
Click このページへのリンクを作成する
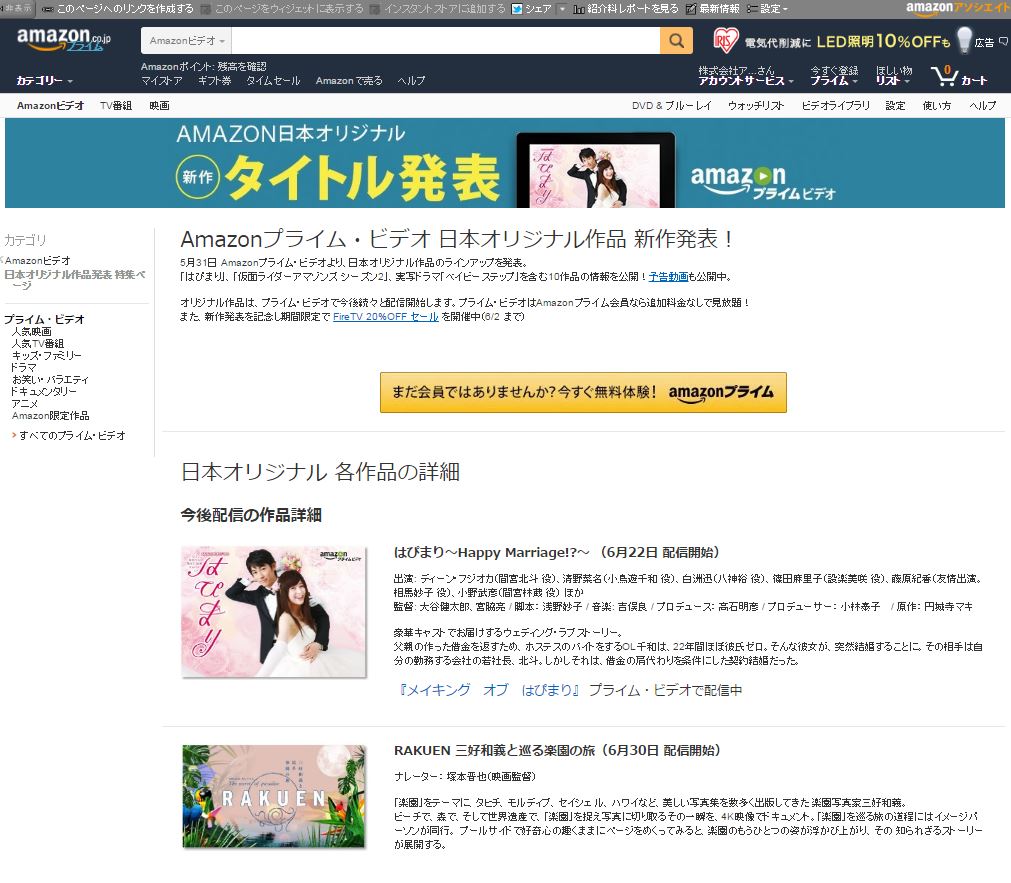pyautogui.click(x=125, y=9)
